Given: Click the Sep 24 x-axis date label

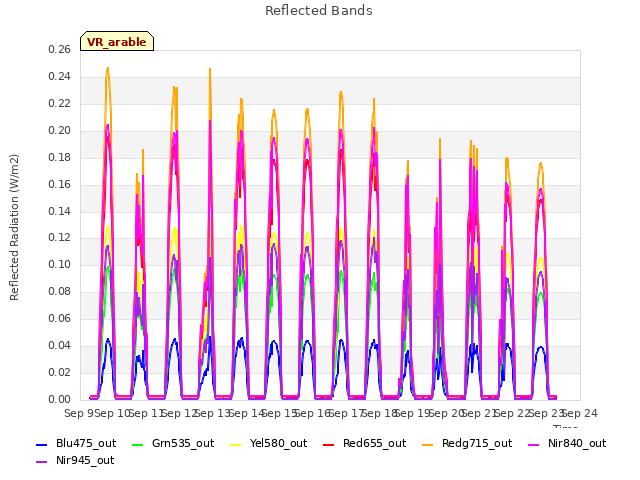Looking at the screenshot, I should [580, 413].
